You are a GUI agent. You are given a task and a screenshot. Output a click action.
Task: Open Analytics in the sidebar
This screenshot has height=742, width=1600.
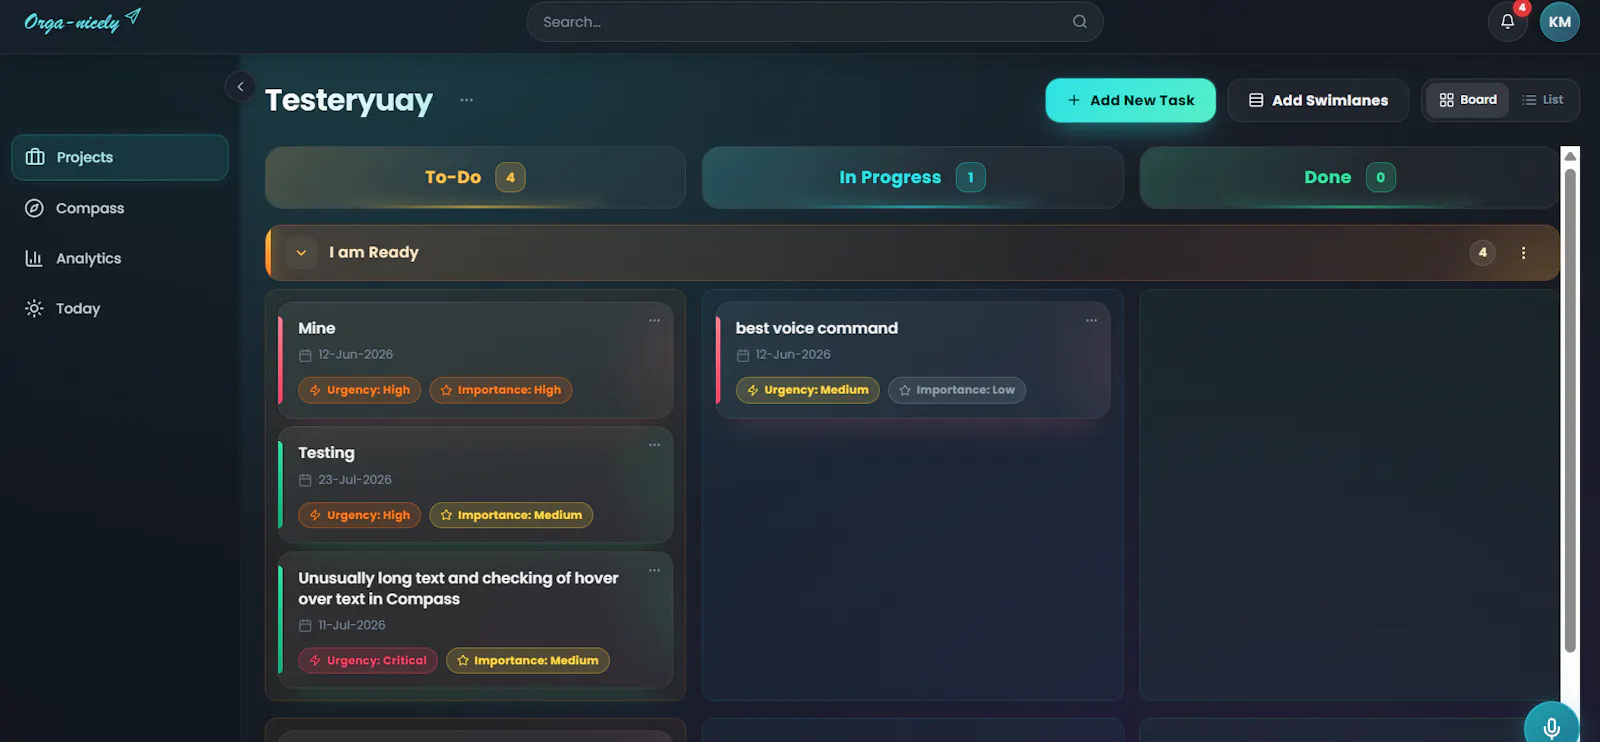tap(120, 258)
